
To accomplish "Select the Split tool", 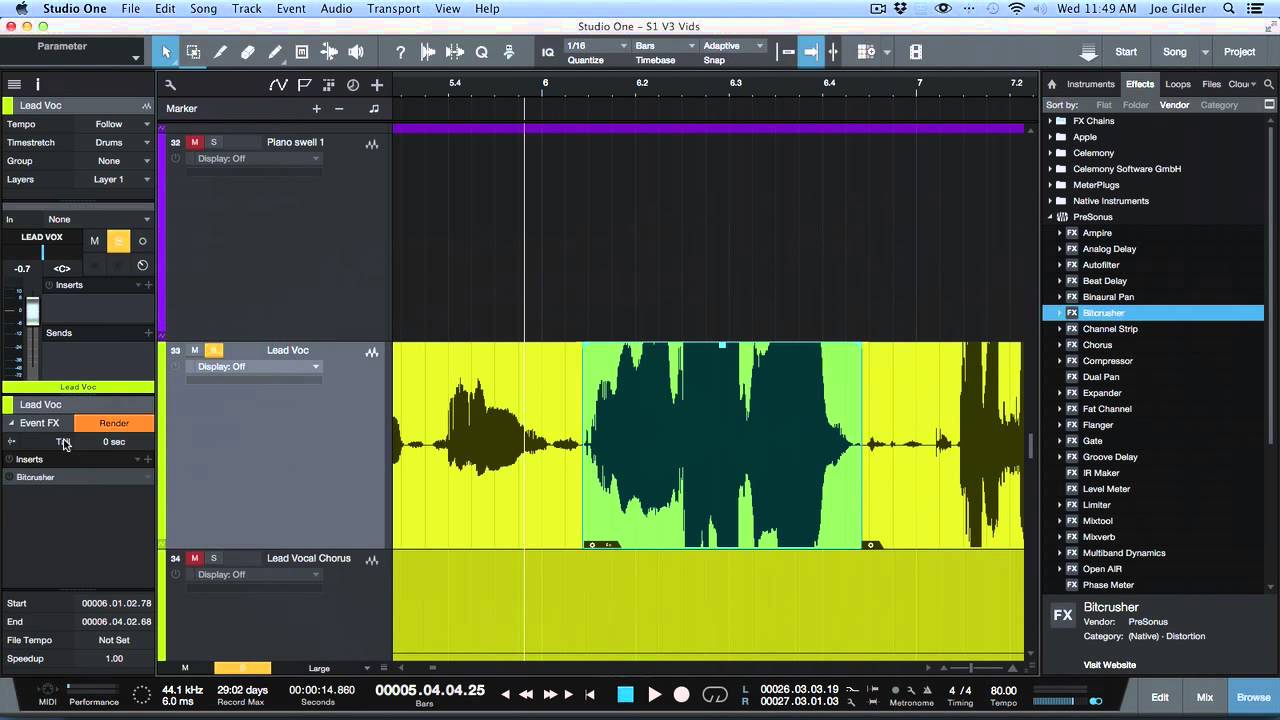I will click(220, 52).
